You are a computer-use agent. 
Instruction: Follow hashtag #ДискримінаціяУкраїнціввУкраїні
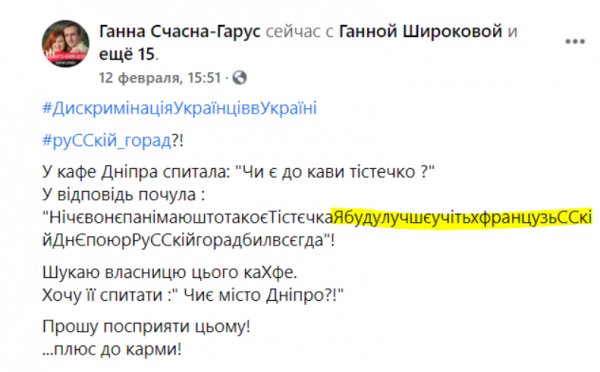(x=179, y=108)
